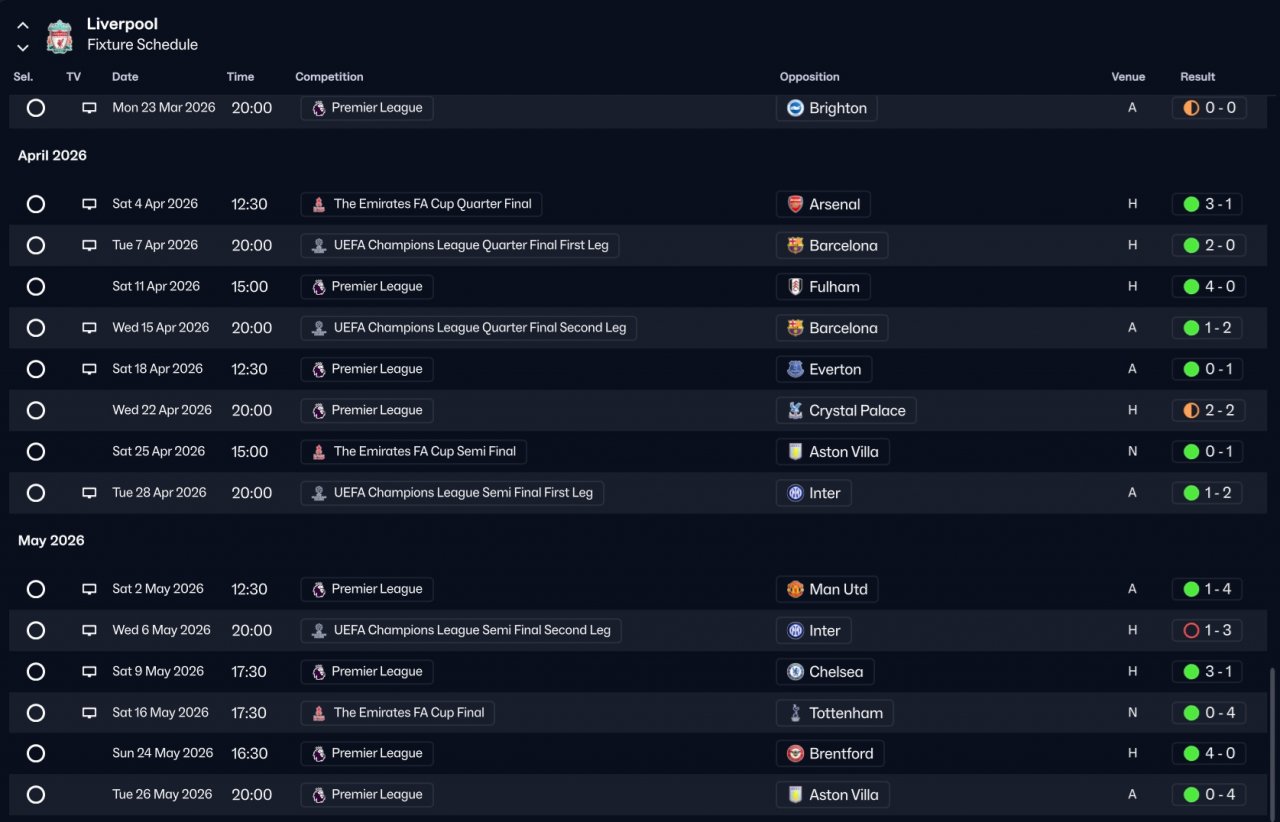This screenshot has height=822, width=1280.
Task: Click the FA Cup Quarter Final trophy icon
Action: [x=318, y=204]
